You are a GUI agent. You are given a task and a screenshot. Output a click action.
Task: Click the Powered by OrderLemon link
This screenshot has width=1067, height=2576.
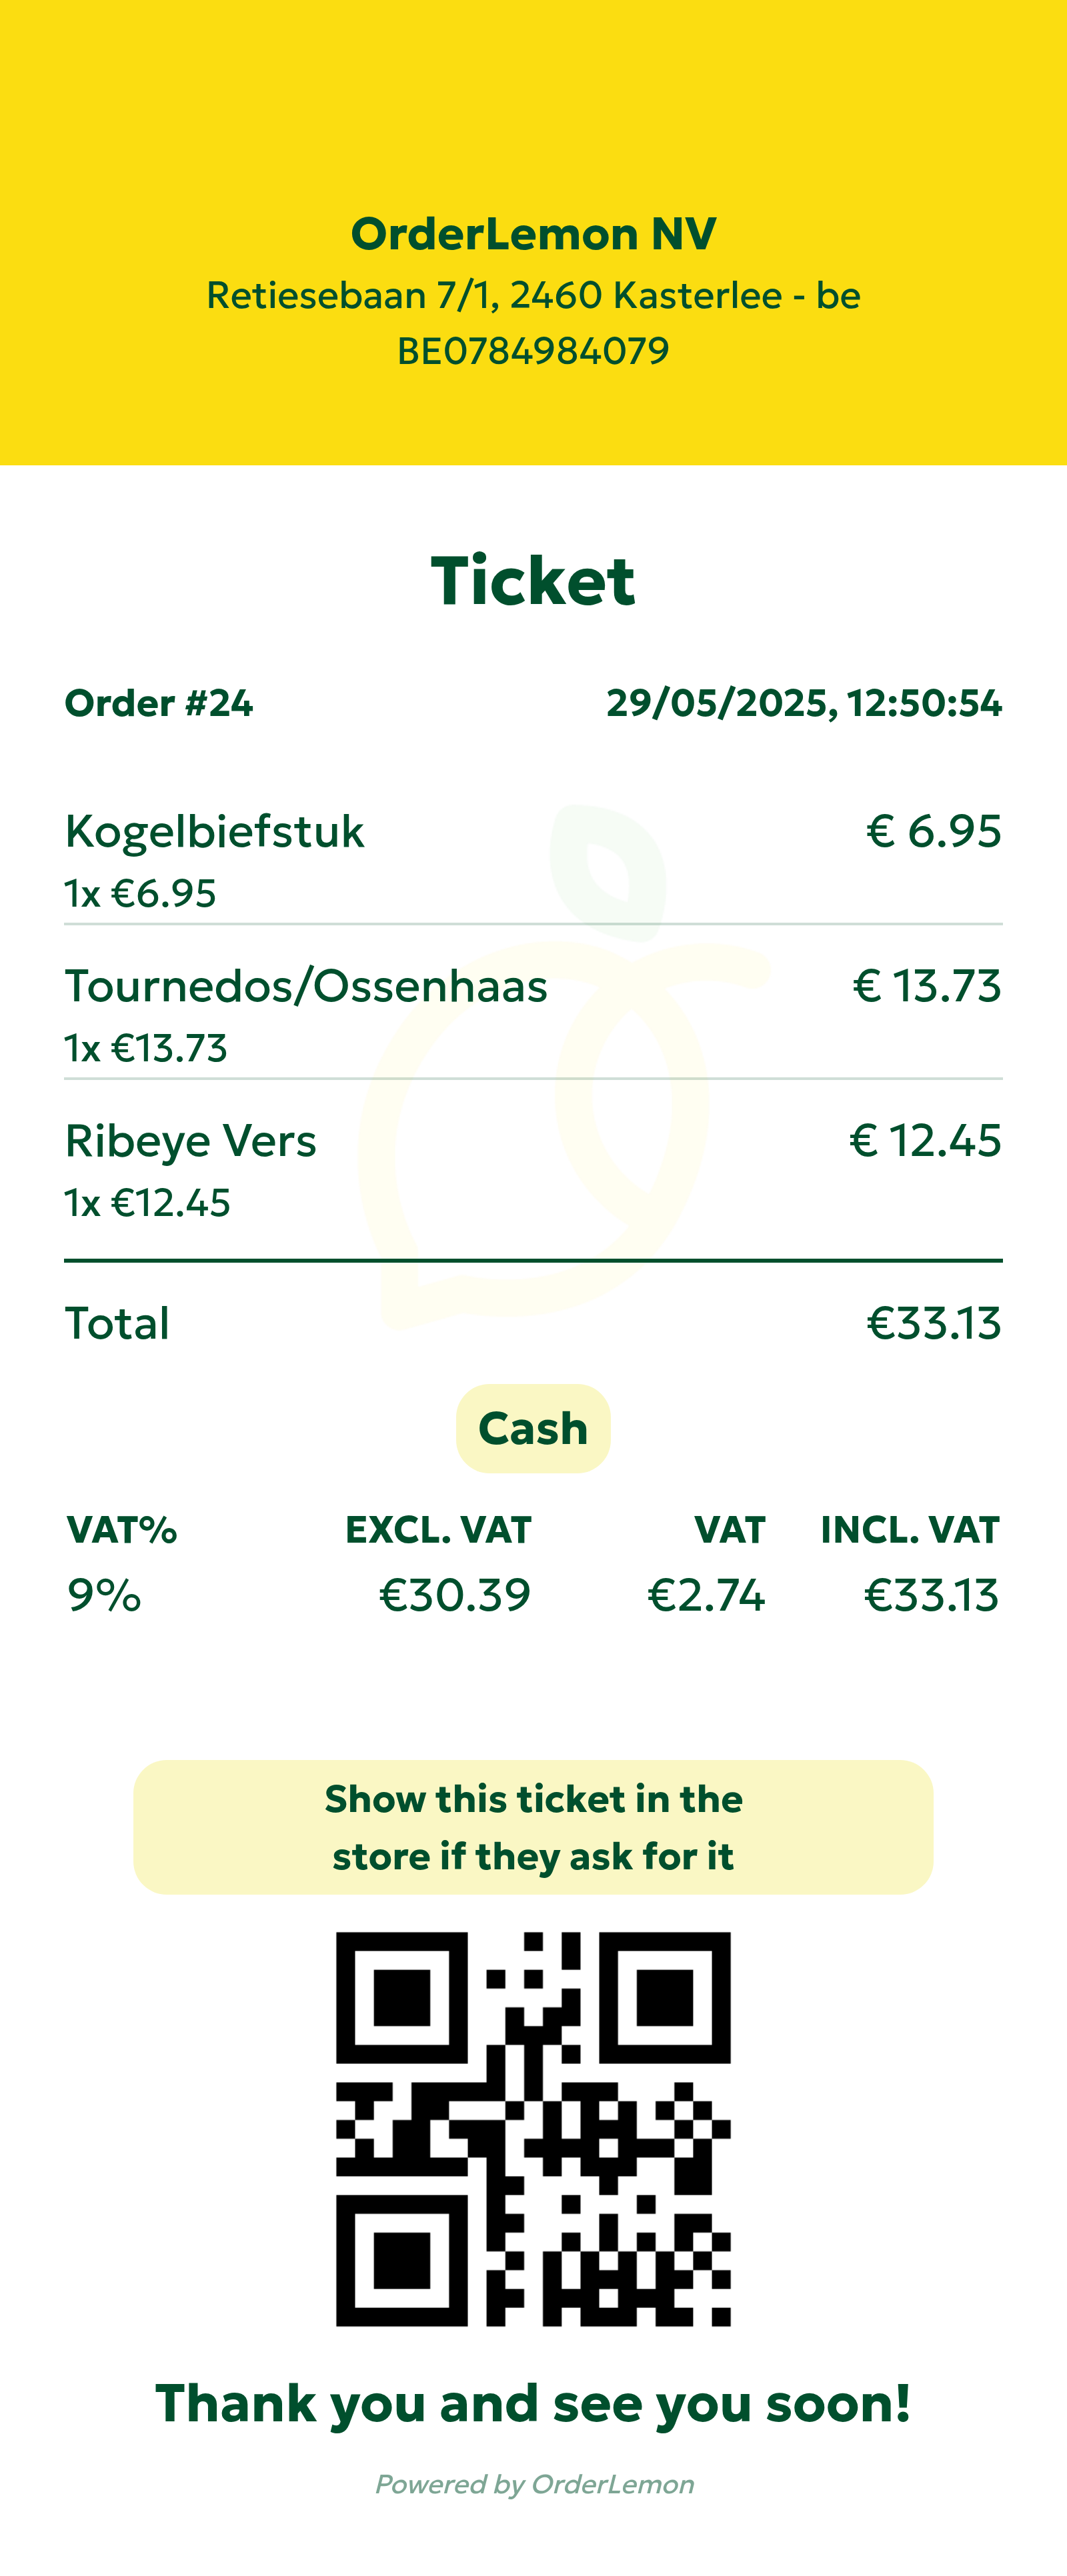pos(534,2484)
